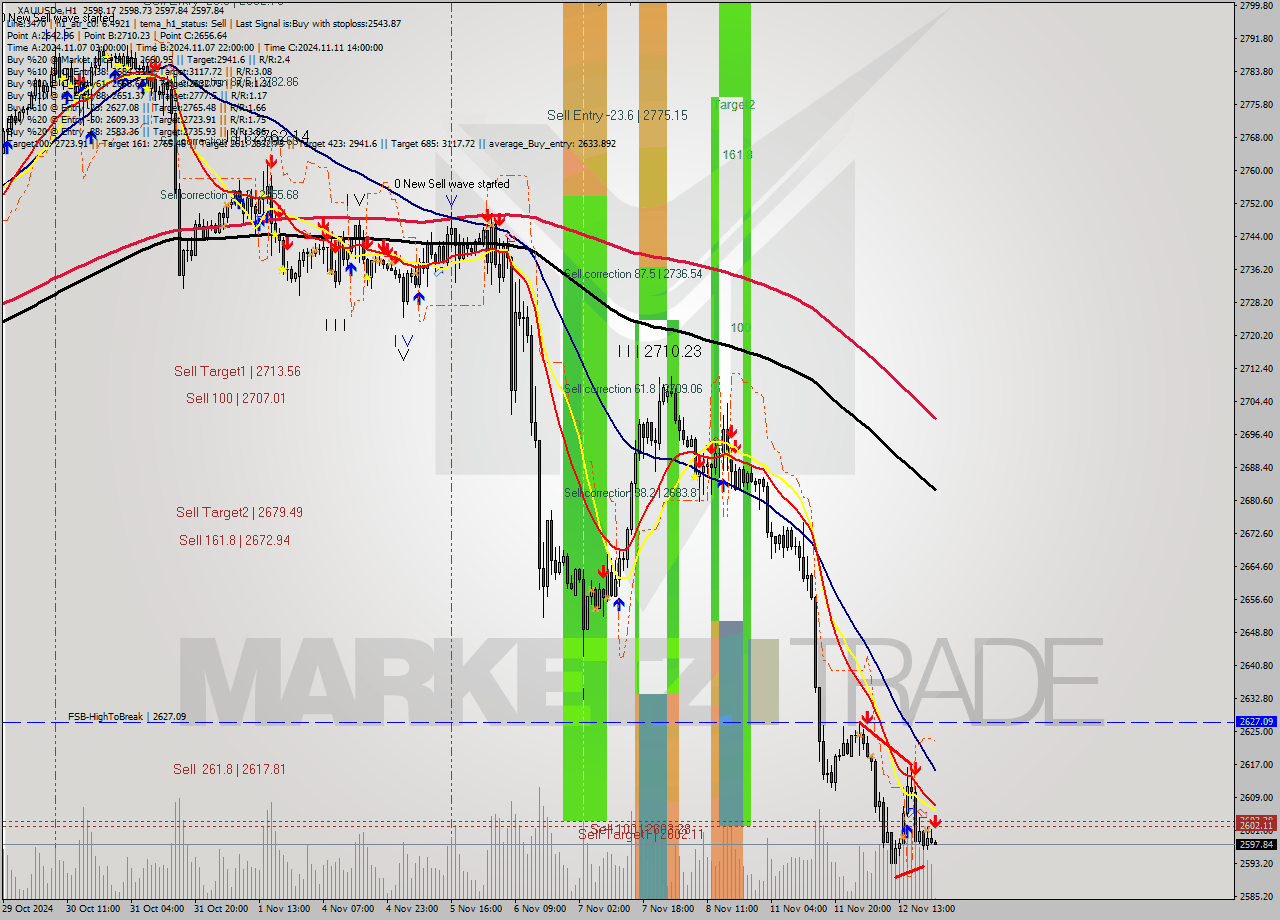Click the green '161.8' label on the bar
1280x920 pixels.
(738, 155)
